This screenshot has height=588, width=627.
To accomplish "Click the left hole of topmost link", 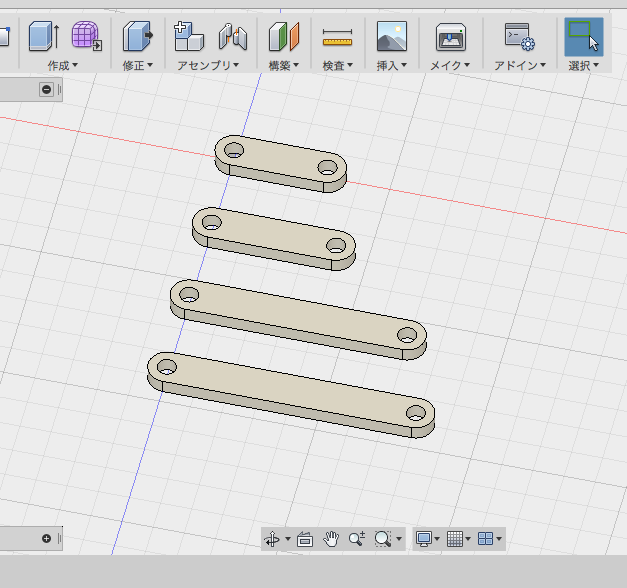I will (234, 151).
